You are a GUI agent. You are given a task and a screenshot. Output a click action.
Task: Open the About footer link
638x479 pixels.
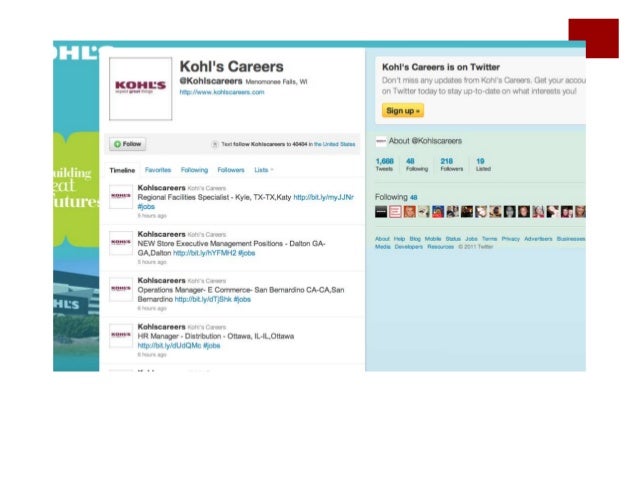click(x=382, y=239)
